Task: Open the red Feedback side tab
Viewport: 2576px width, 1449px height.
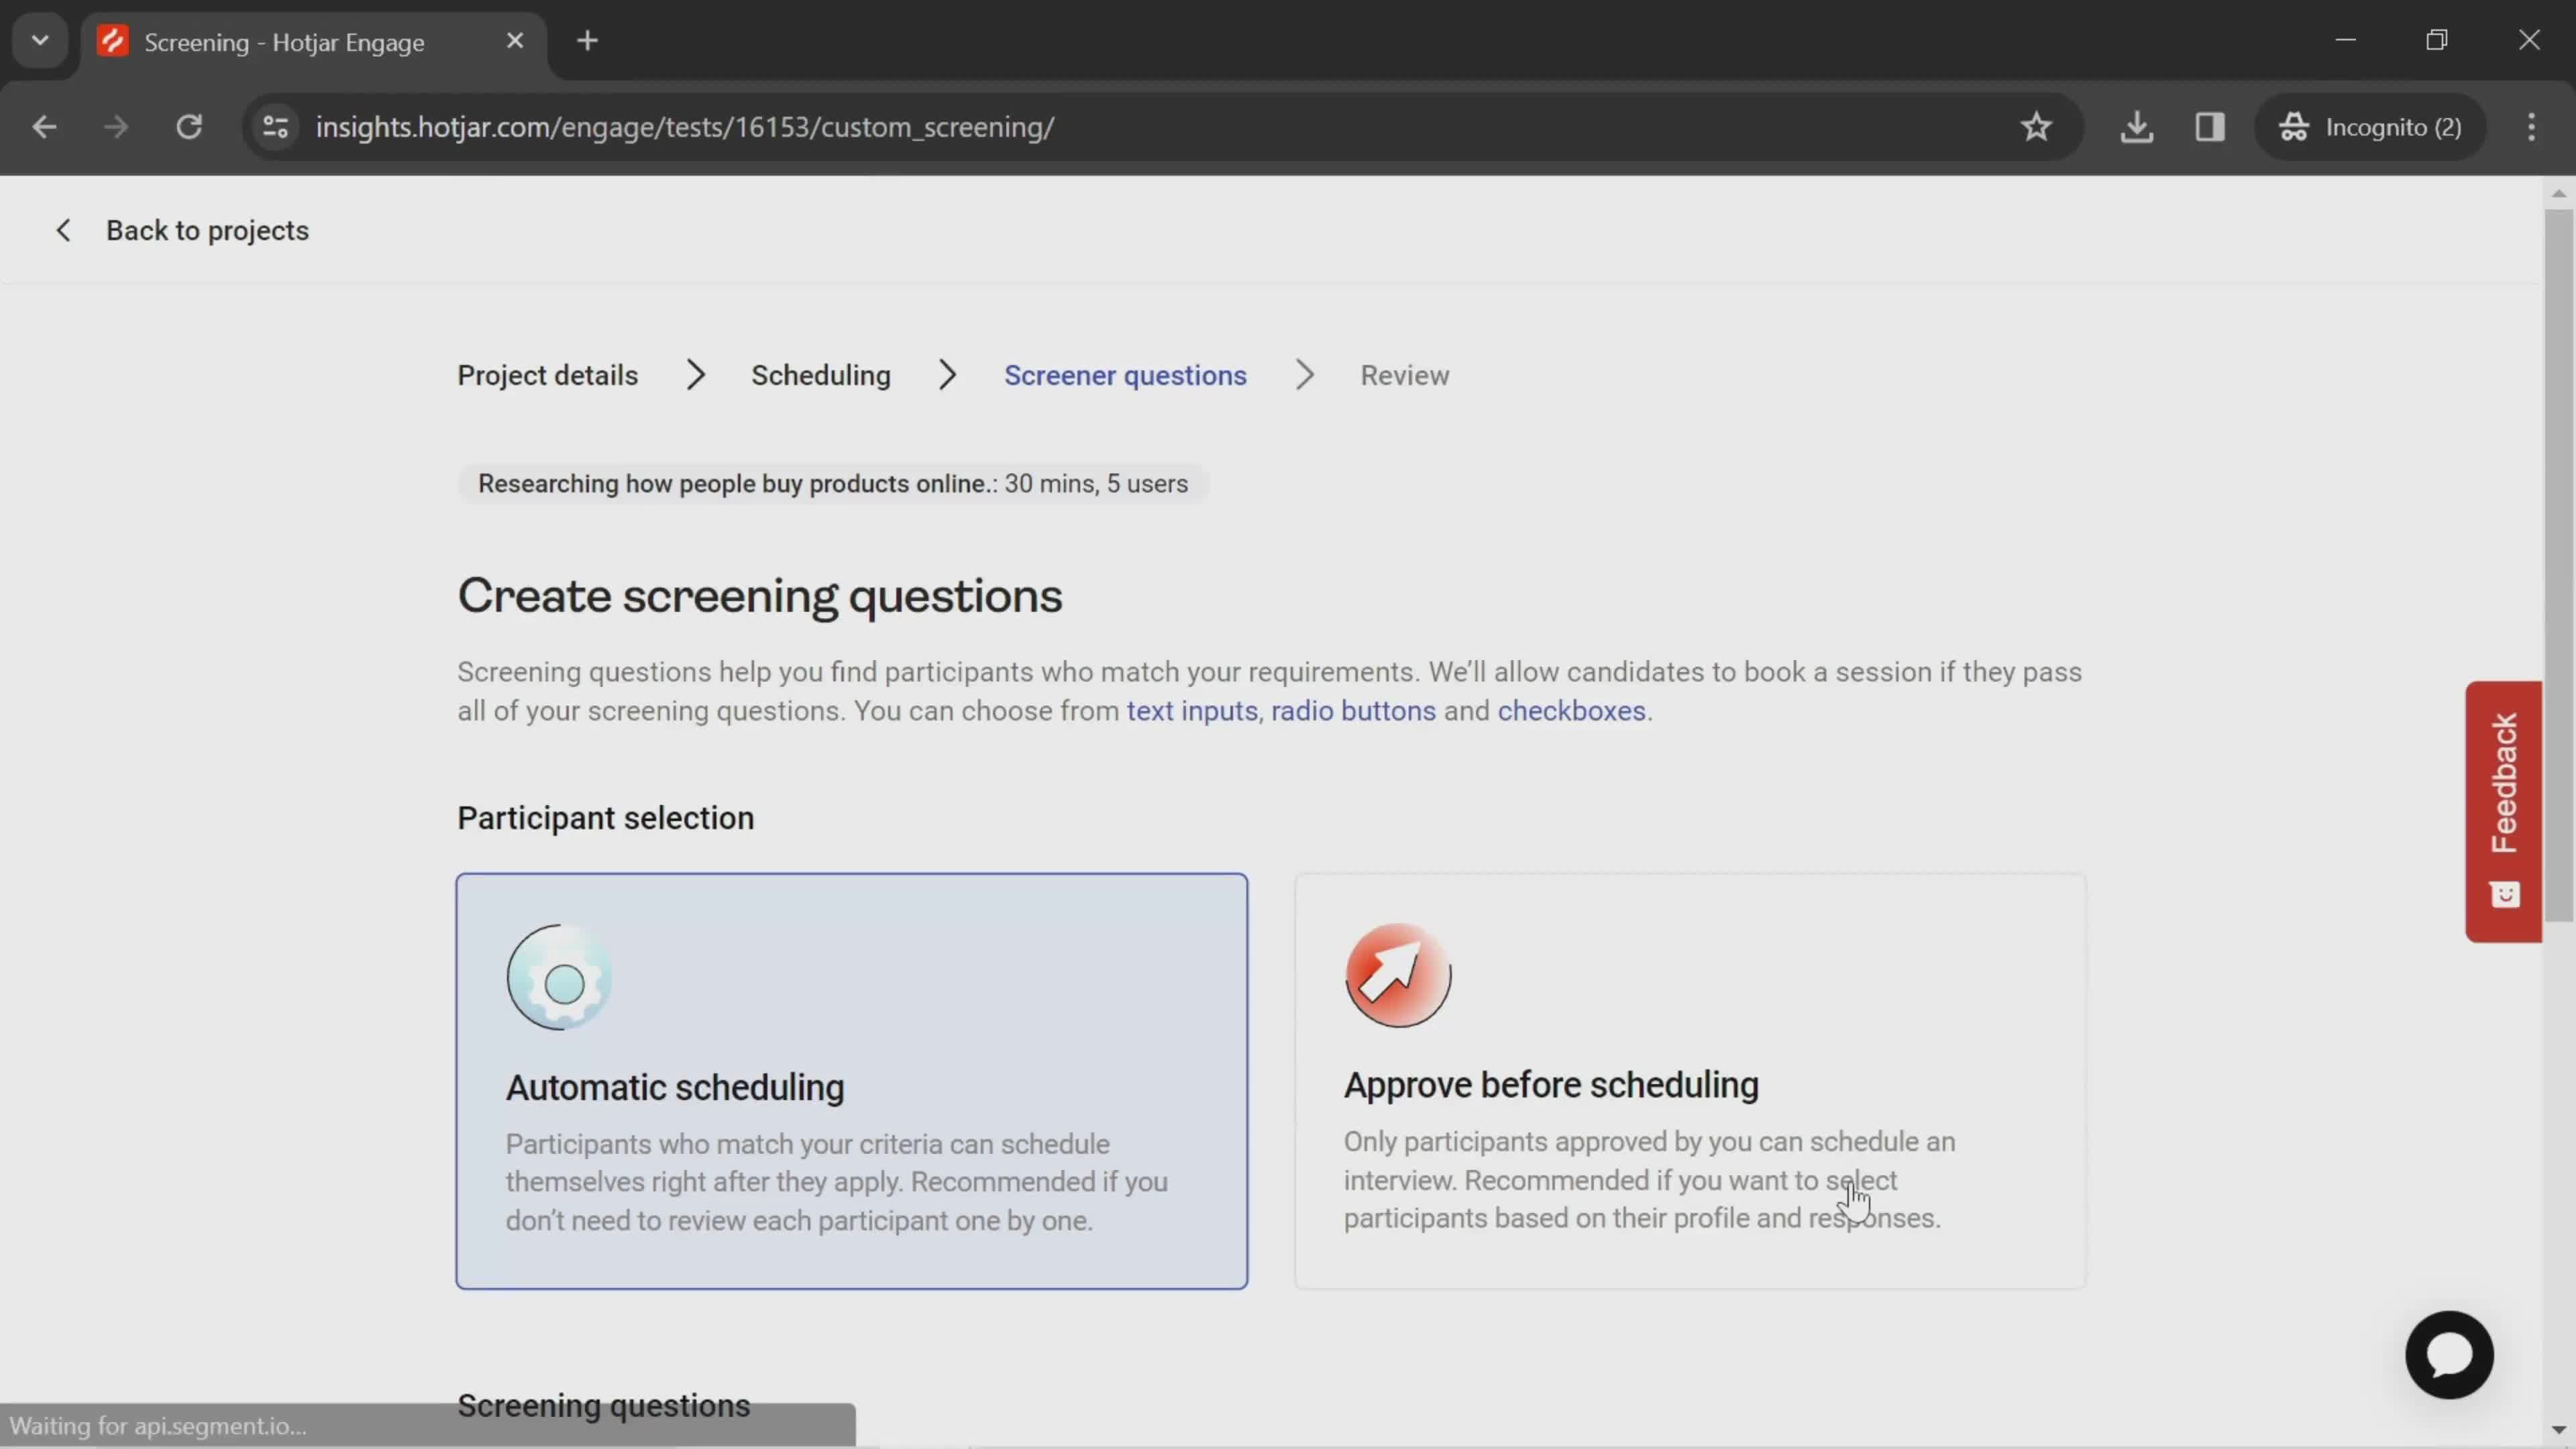Action: 2504,812
